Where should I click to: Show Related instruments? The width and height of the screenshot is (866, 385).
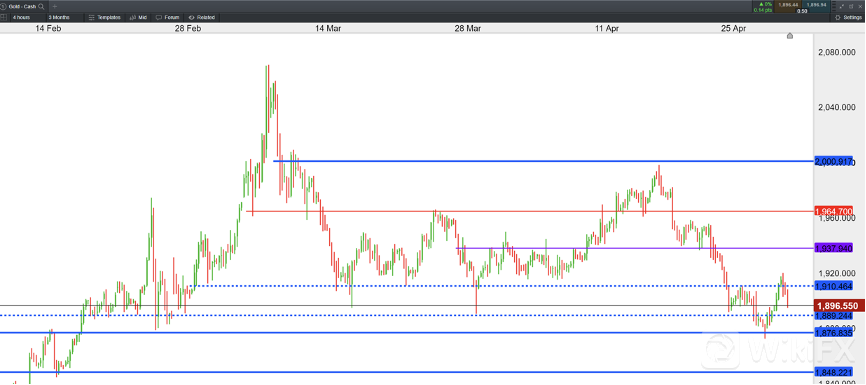coord(202,17)
